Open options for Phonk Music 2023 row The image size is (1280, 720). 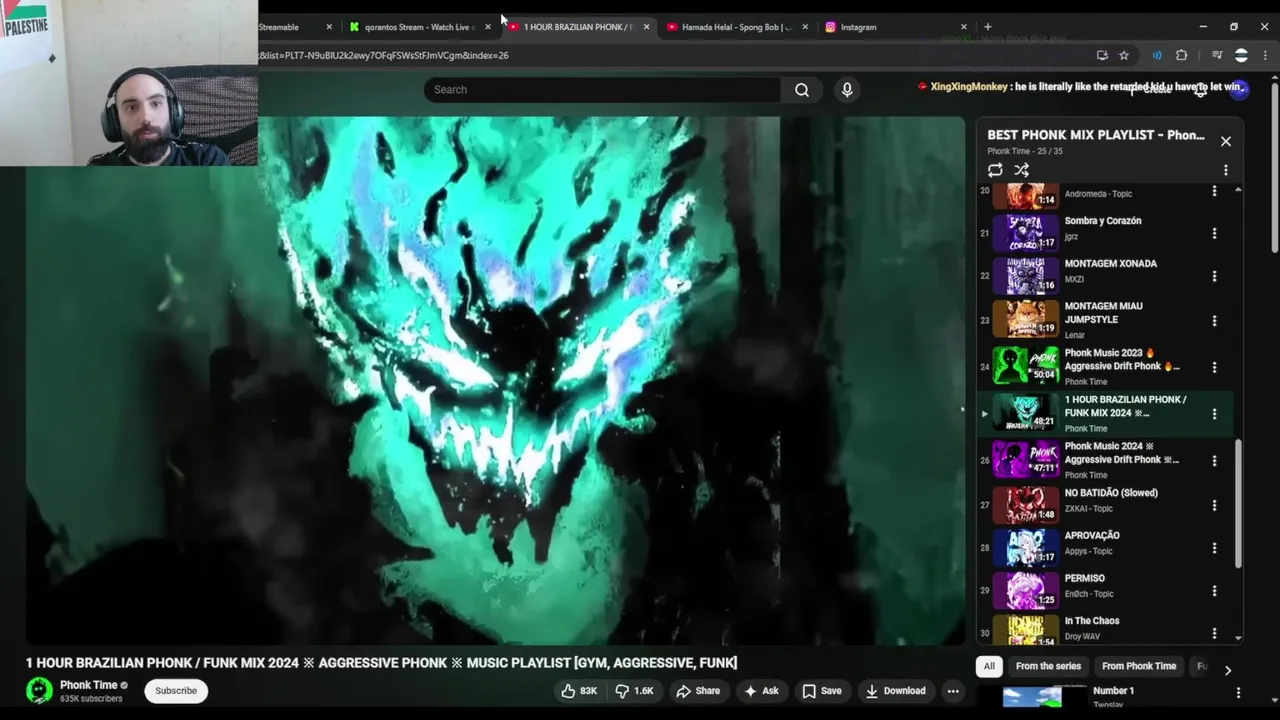coord(1214,367)
